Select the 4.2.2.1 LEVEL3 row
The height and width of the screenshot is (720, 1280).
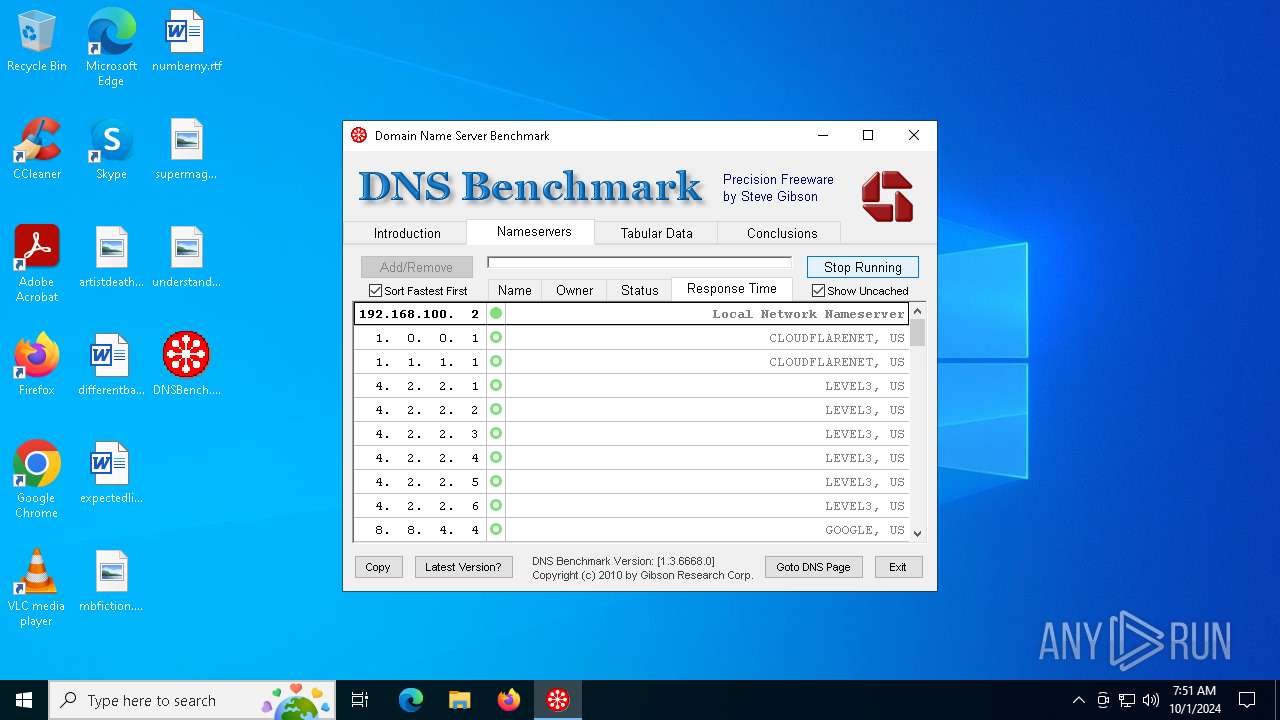pyautogui.click(x=631, y=386)
